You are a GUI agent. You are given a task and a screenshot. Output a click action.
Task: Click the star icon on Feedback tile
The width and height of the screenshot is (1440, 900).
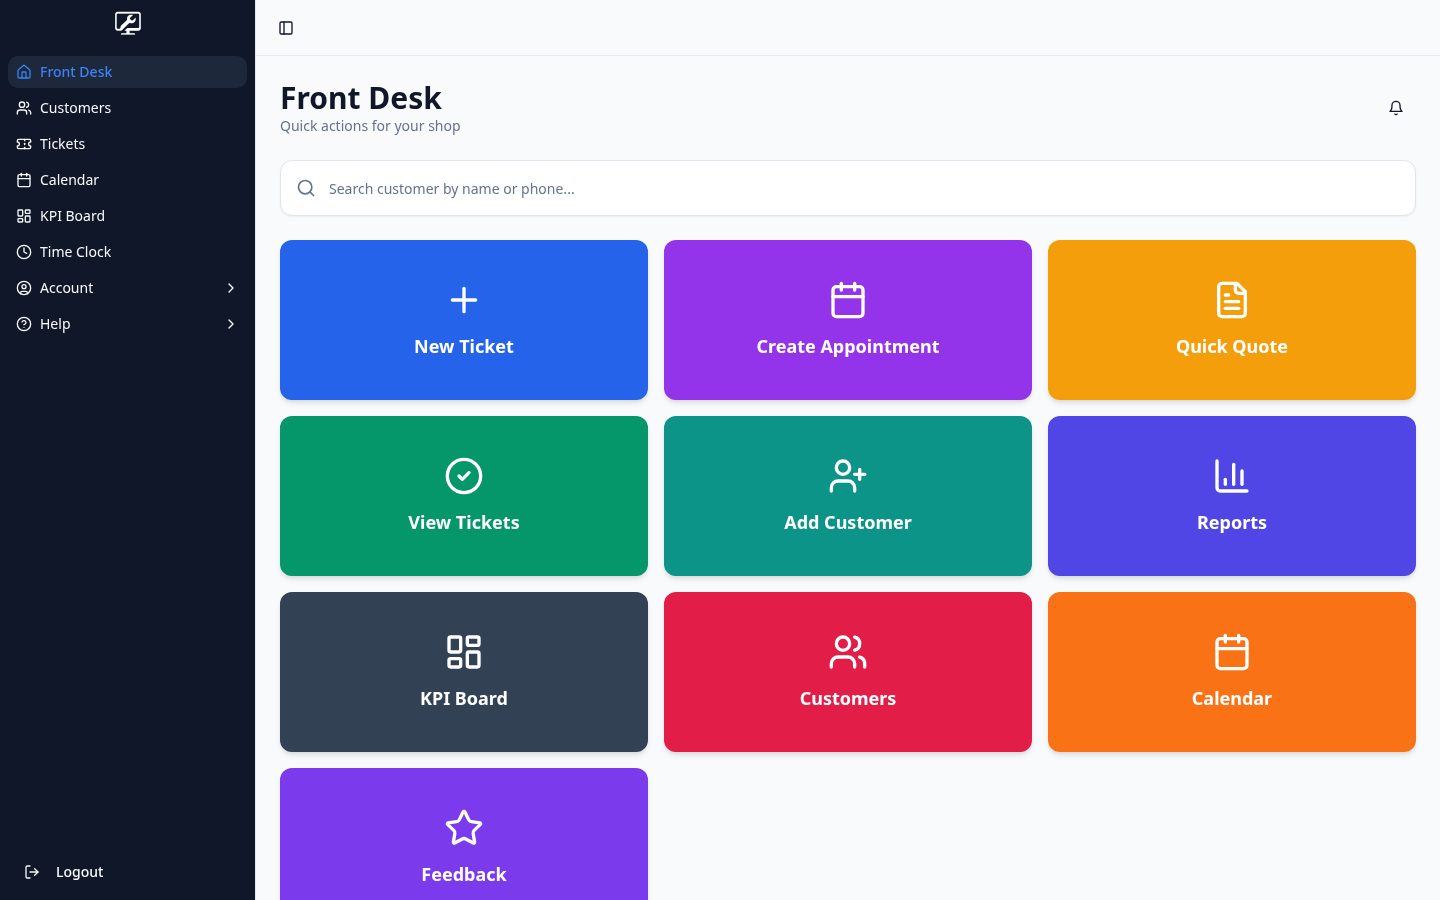click(x=464, y=828)
